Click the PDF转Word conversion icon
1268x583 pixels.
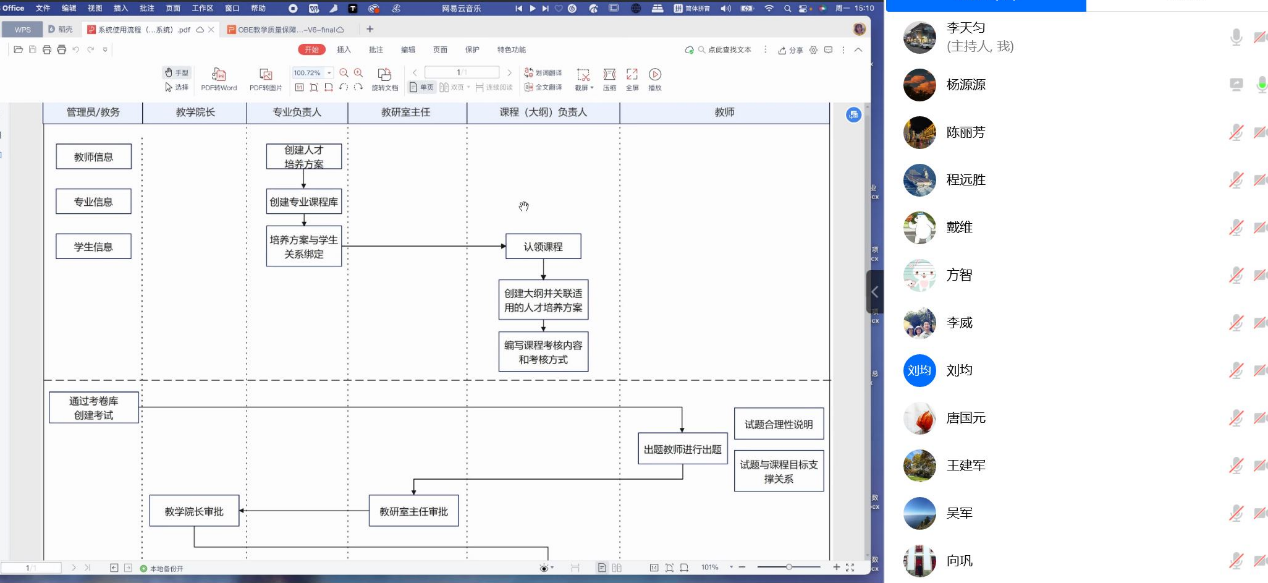point(219,75)
